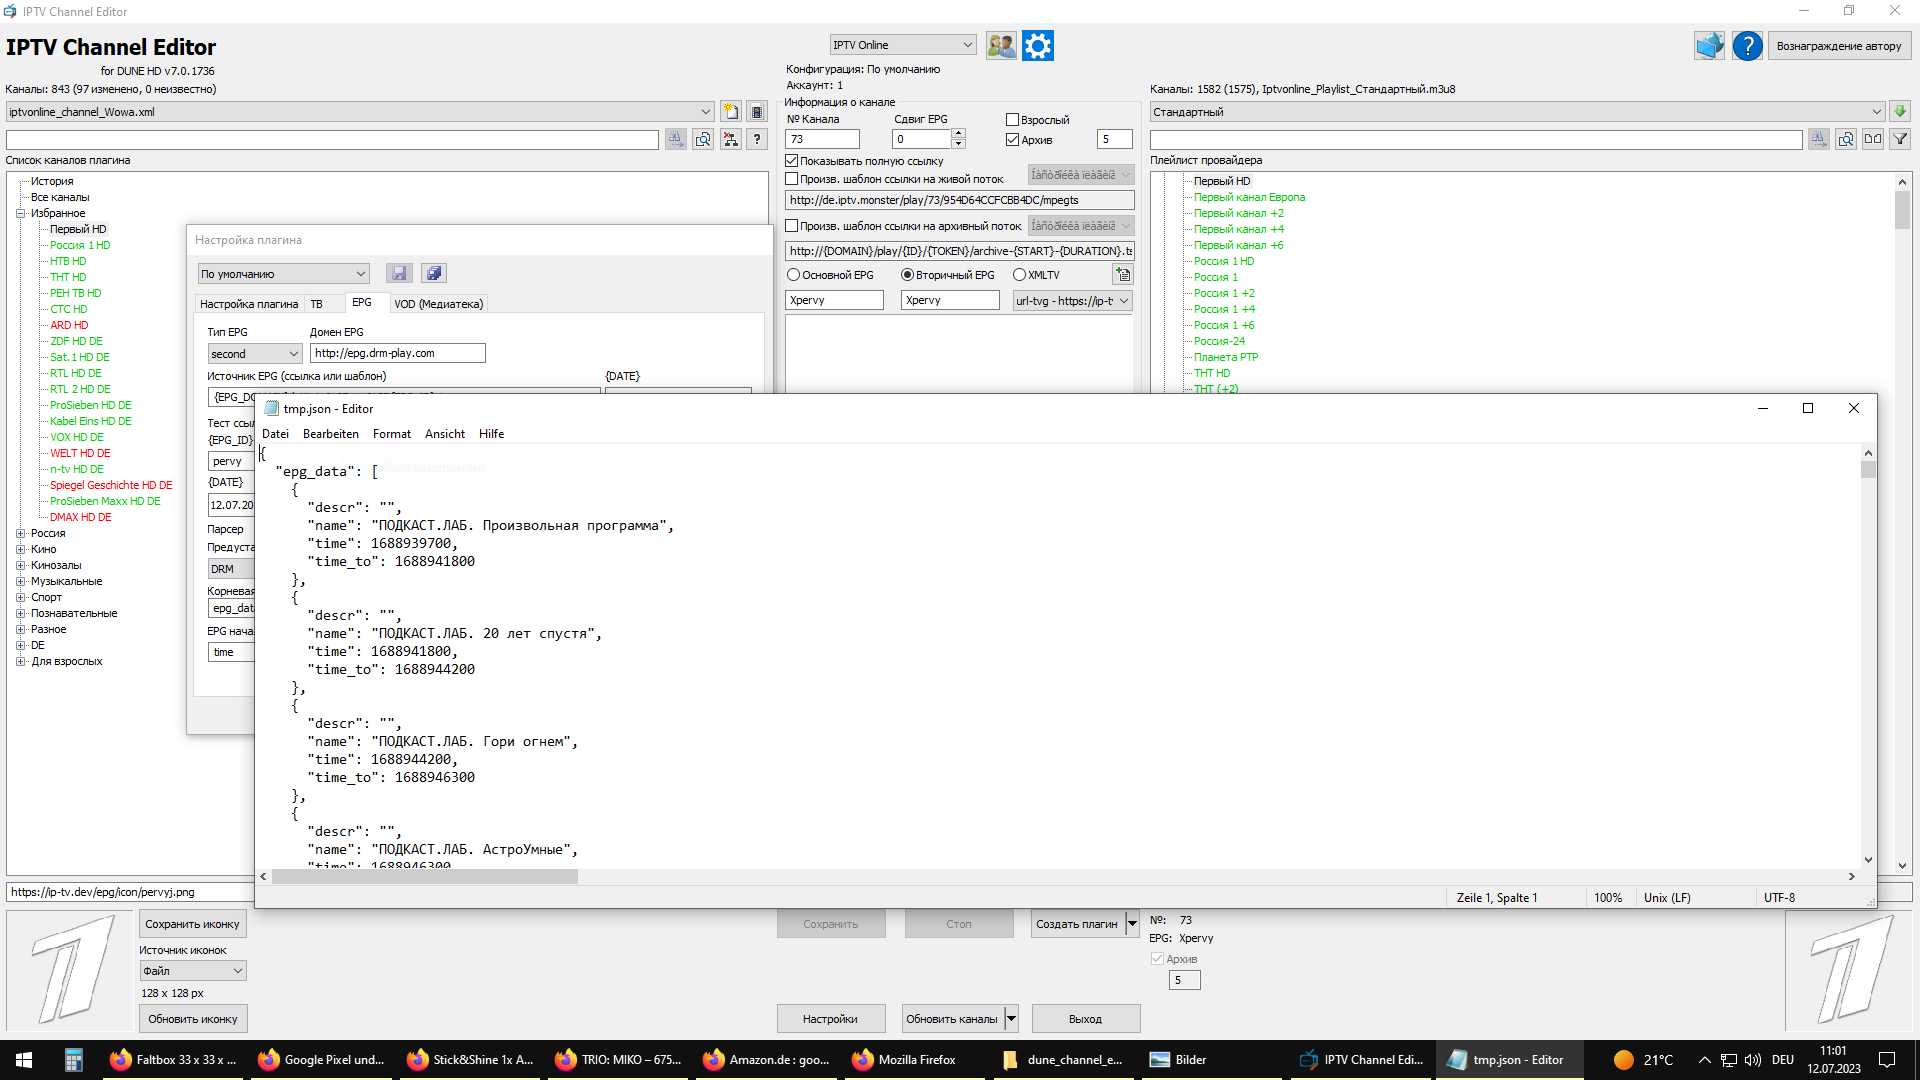The width and height of the screenshot is (1920, 1080).
Task: Click green down-arrow download playlist icon
Action: pyautogui.click(x=1900, y=112)
